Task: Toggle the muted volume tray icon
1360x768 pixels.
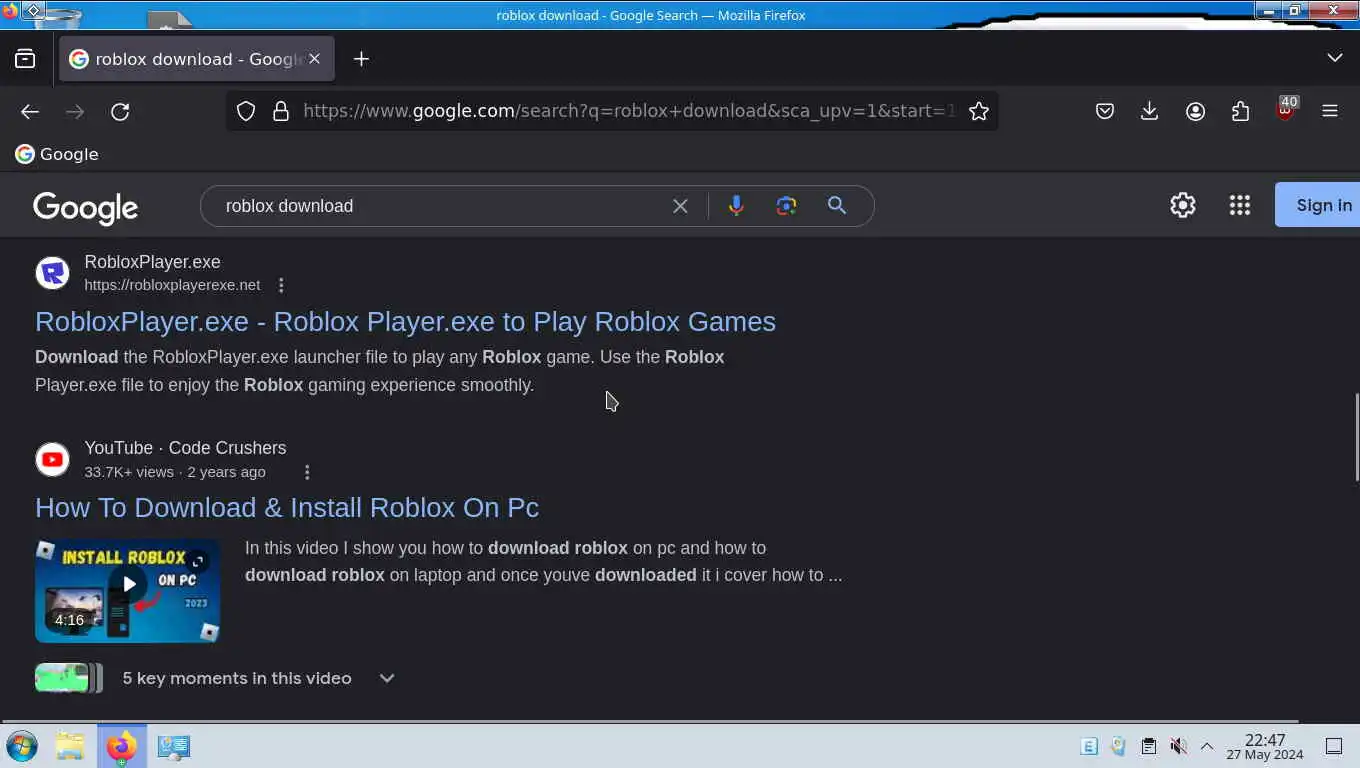Action: [1178, 746]
